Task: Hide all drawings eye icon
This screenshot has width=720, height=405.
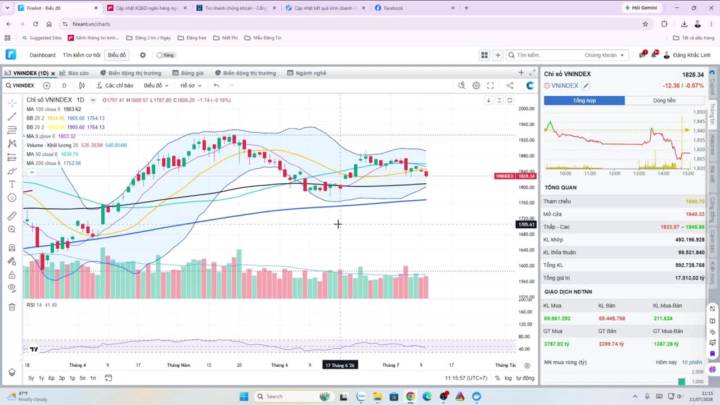Action: [x=12, y=288]
